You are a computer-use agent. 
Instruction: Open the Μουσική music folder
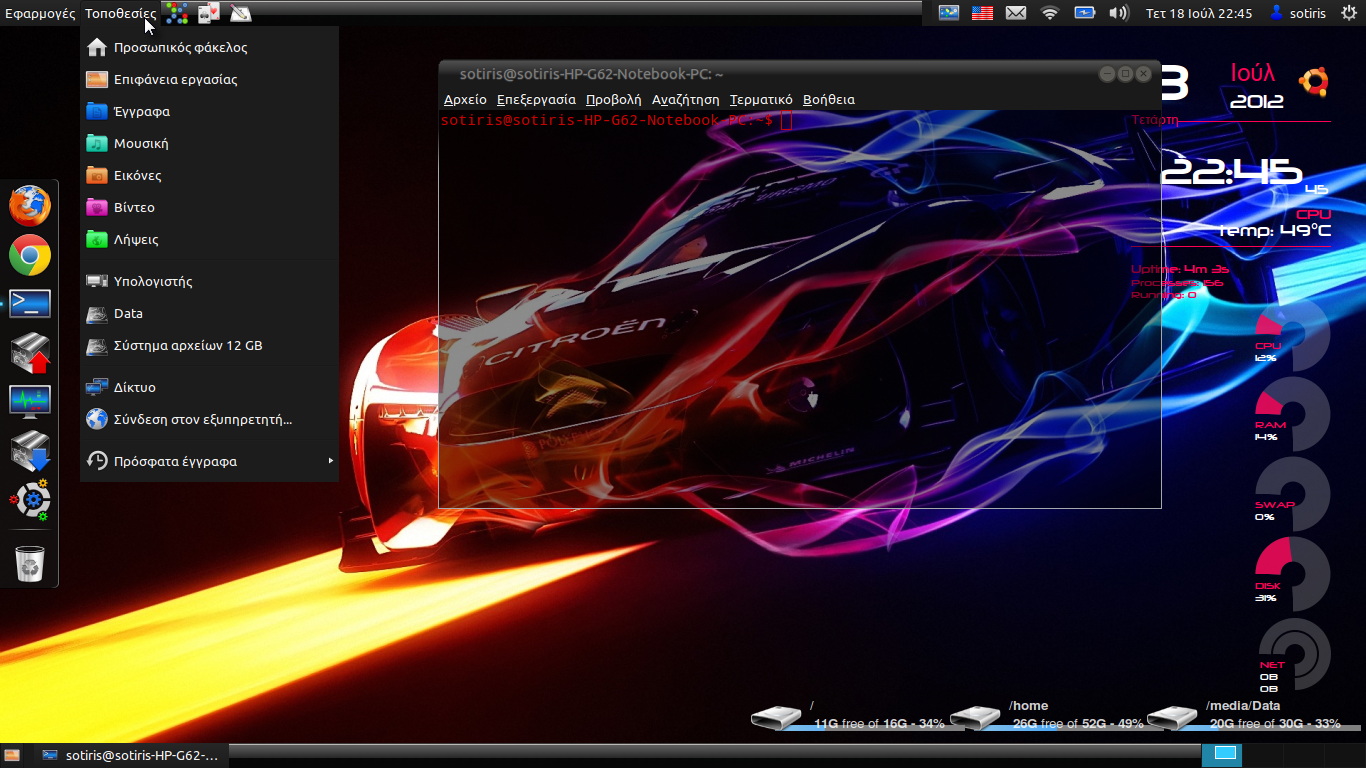[x=209, y=143]
